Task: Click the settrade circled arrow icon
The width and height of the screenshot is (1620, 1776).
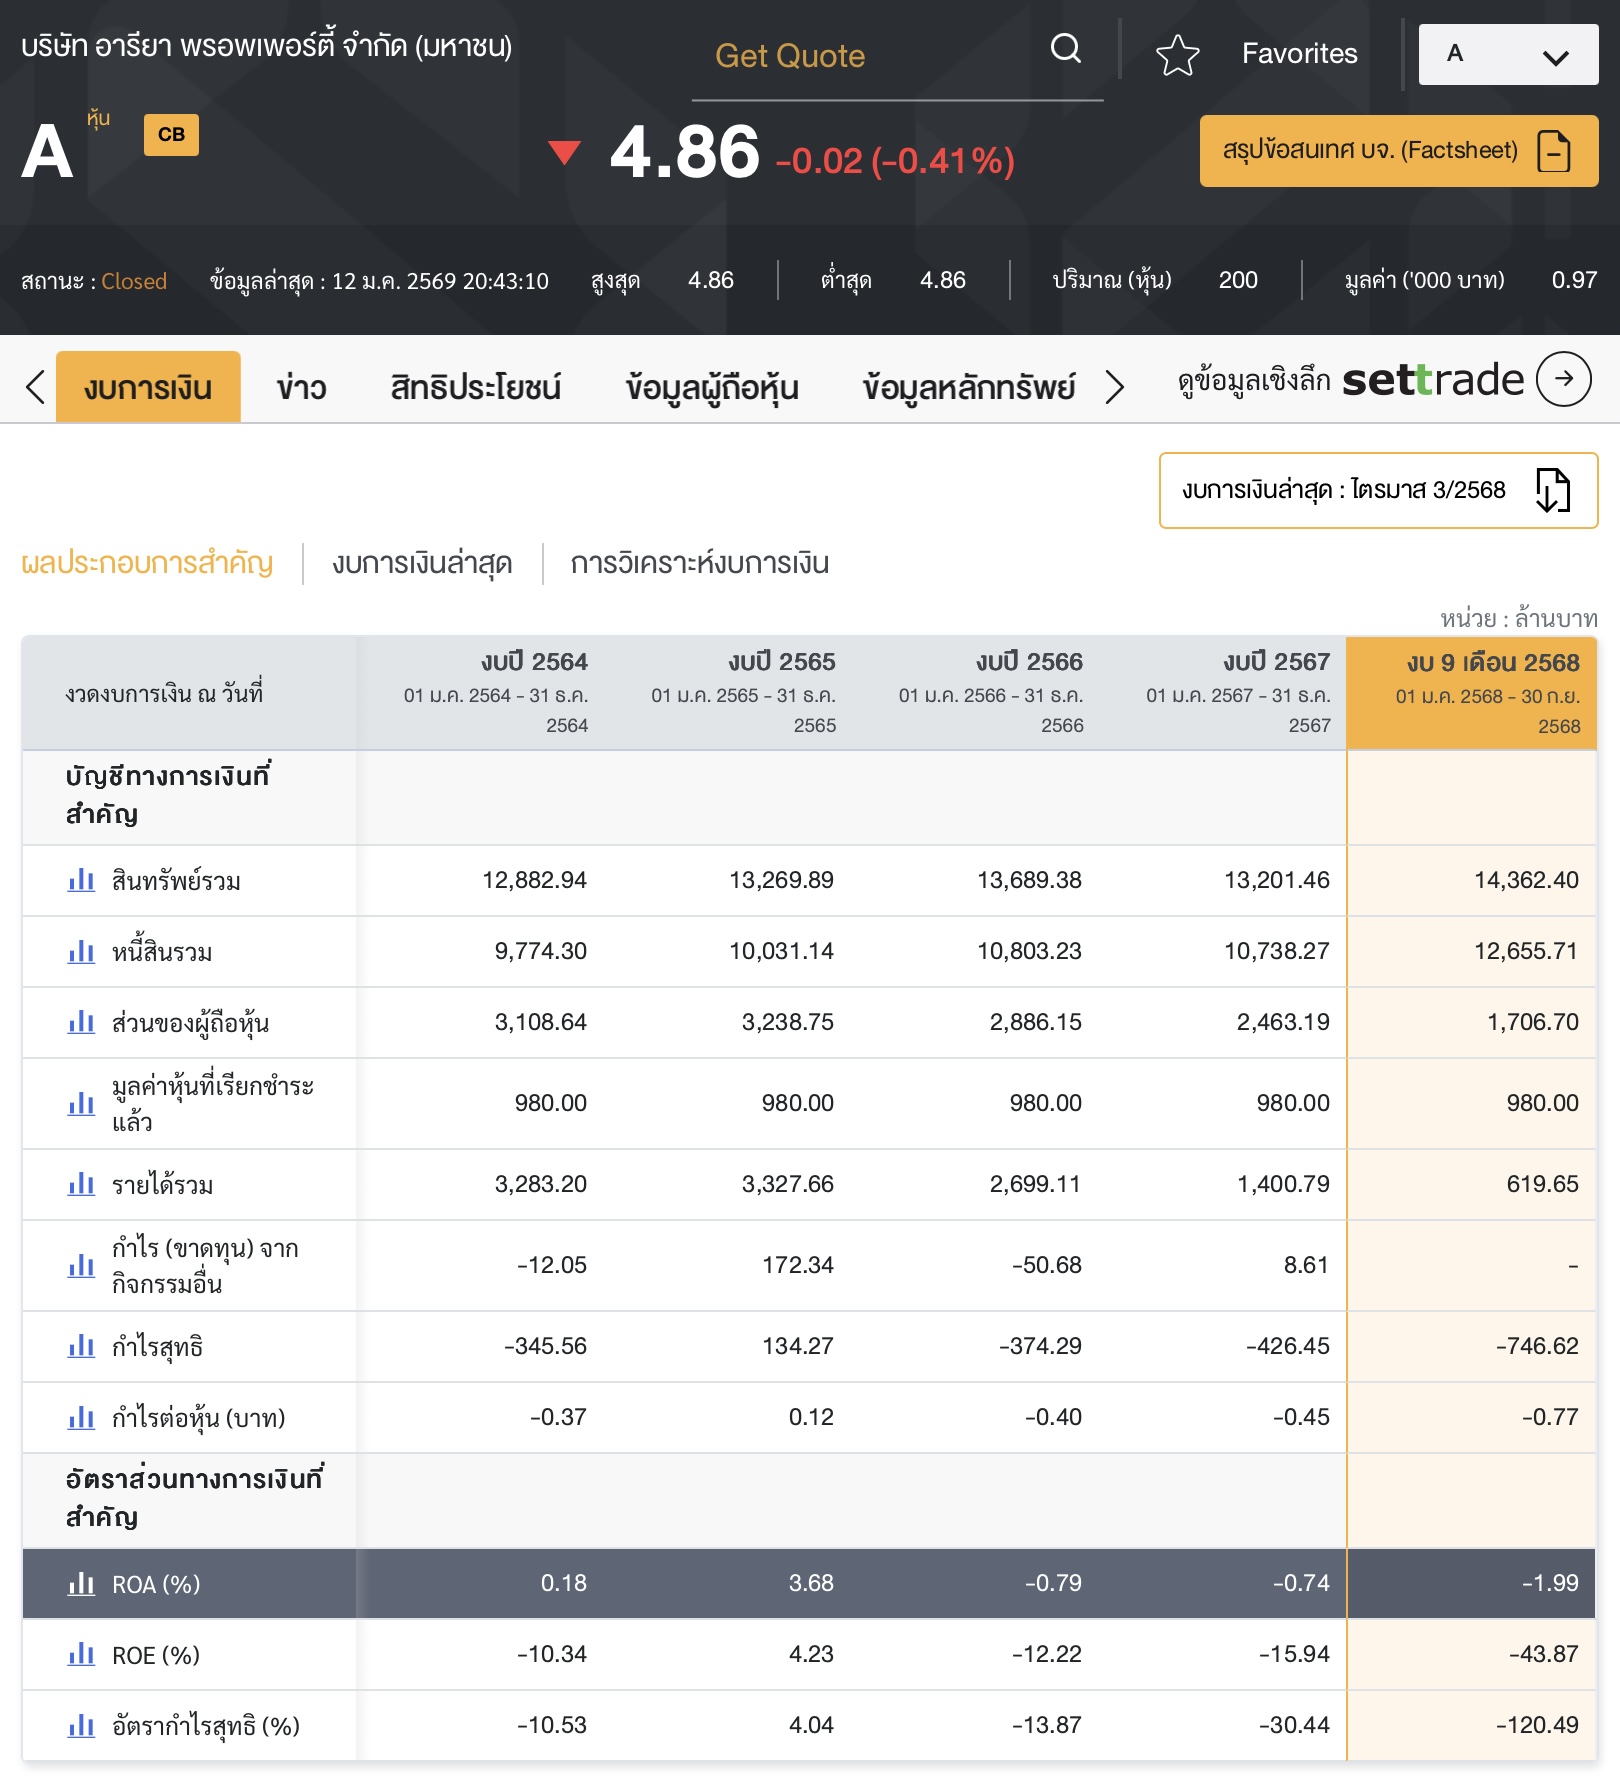Action: 1563,379
